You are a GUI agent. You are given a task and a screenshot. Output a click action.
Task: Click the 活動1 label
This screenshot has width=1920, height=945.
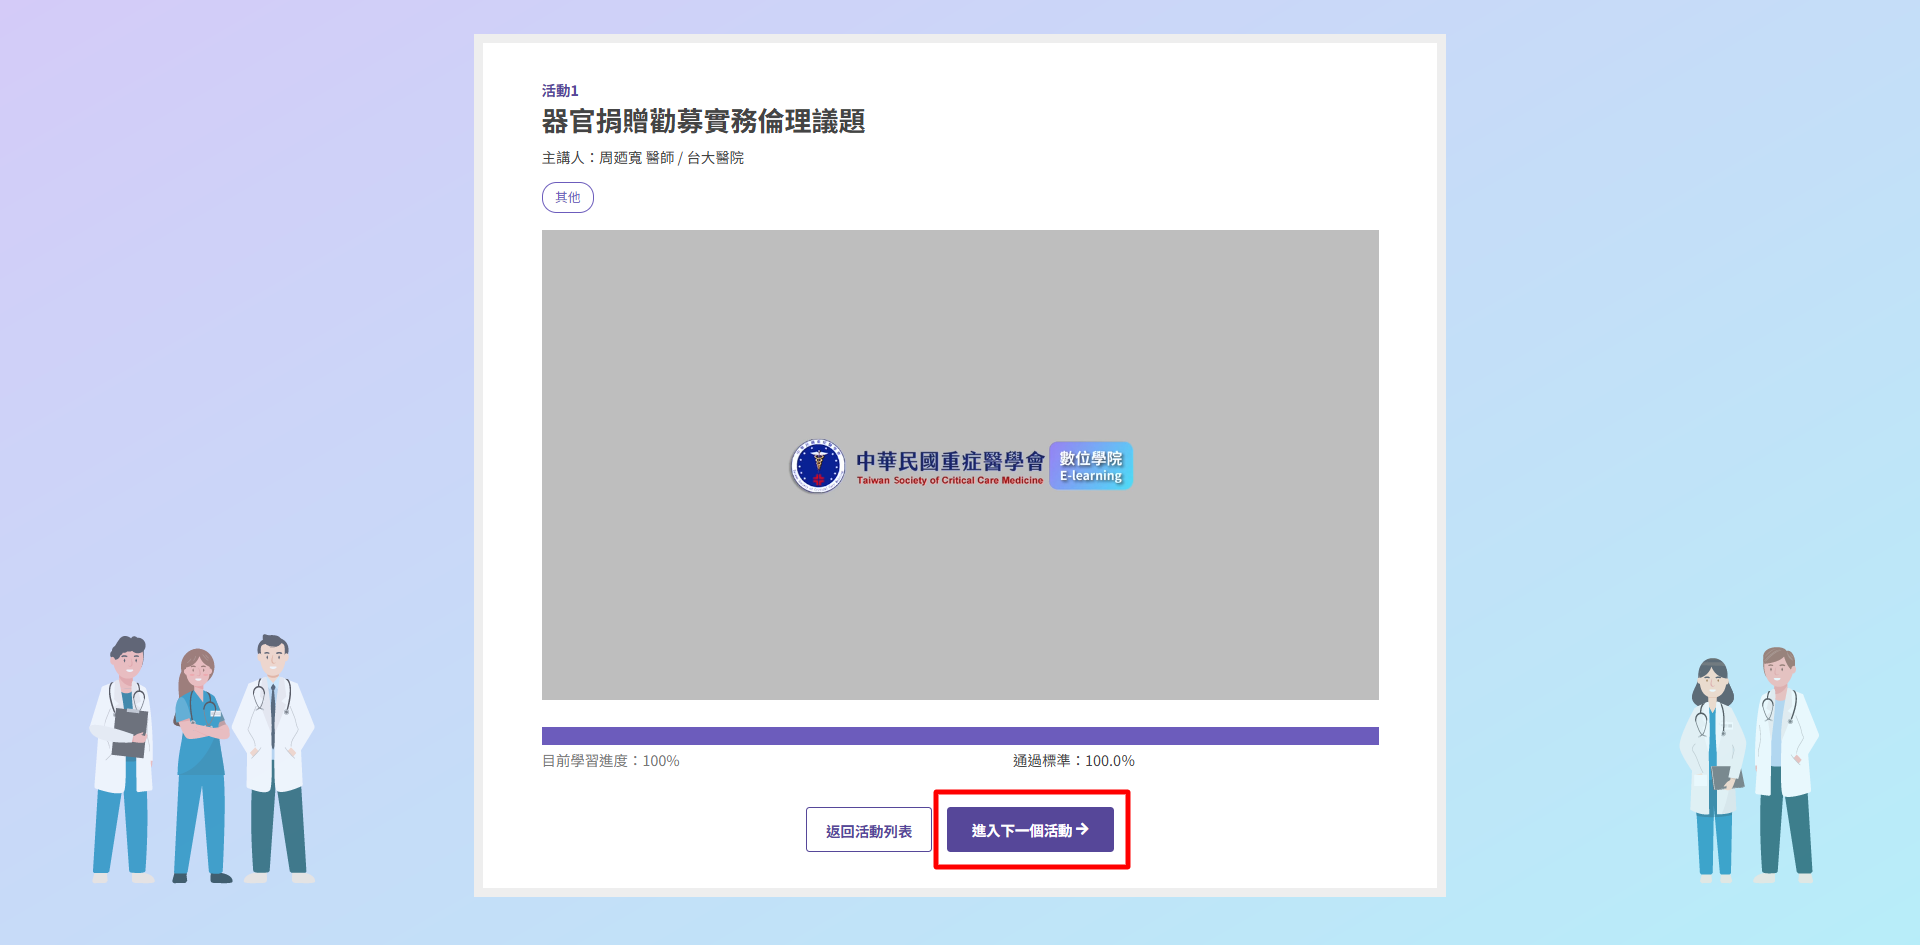click(x=560, y=91)
